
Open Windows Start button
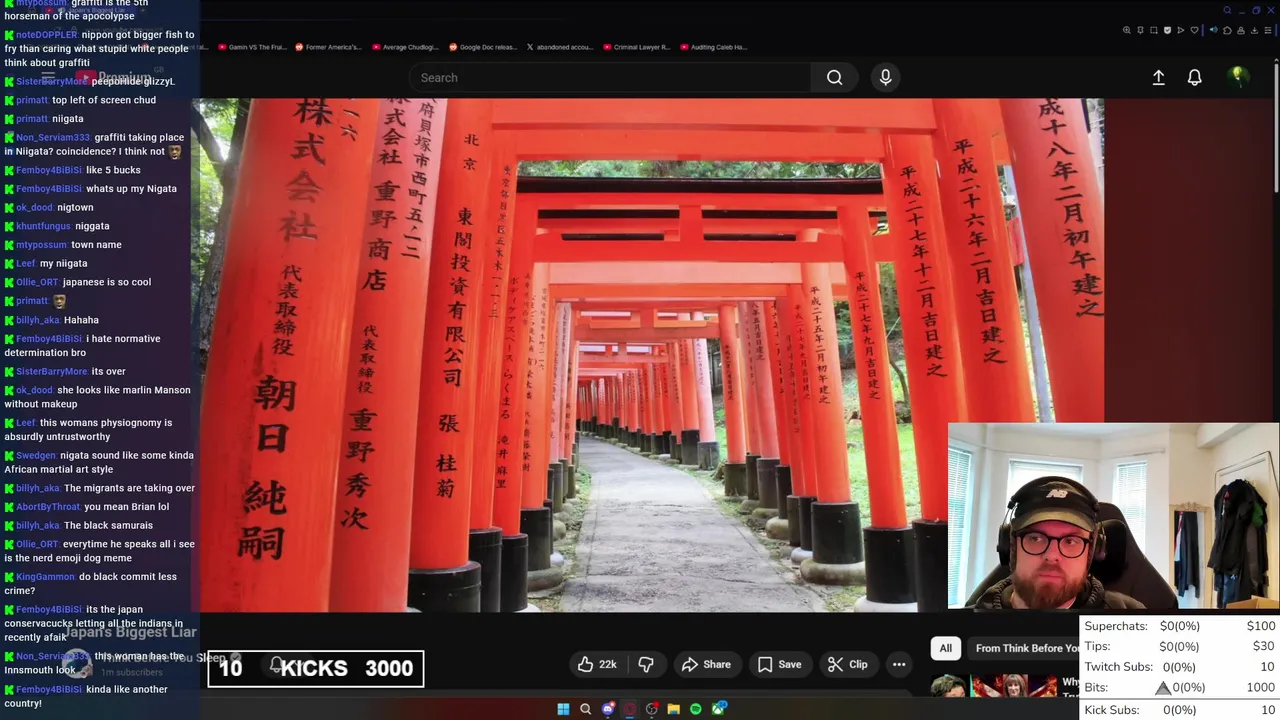click(x=563, y=709)
